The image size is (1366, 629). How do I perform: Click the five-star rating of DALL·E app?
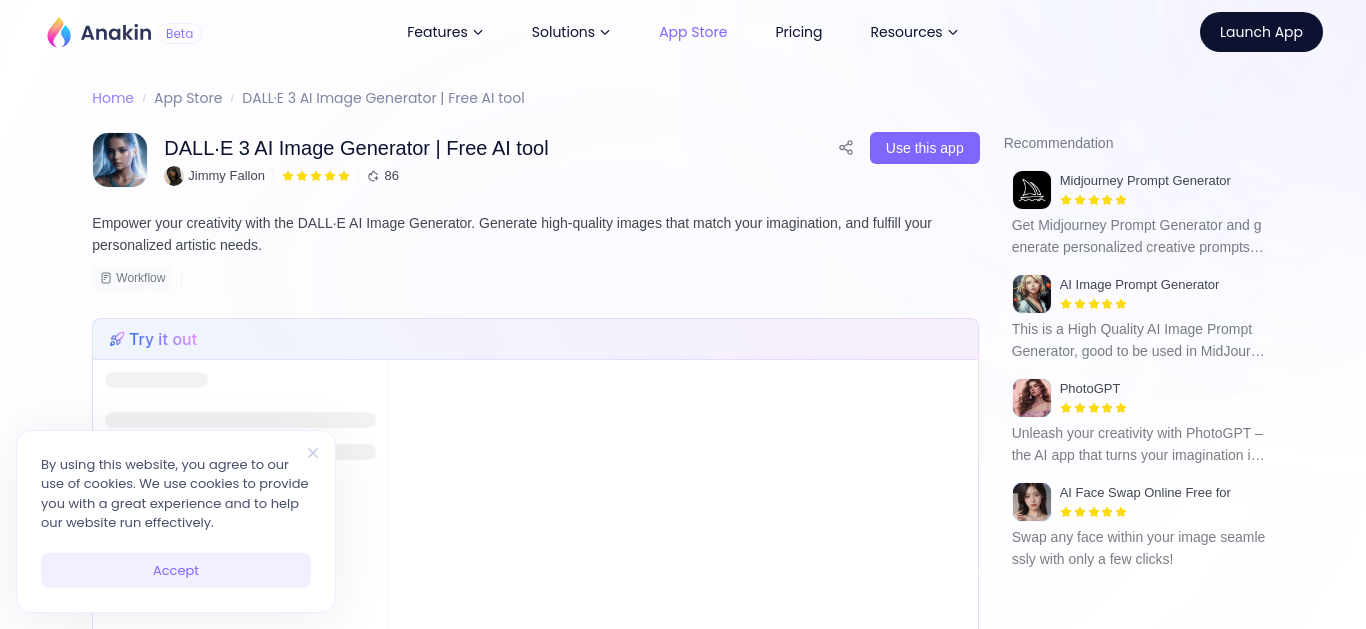click(x=316, y=176)
